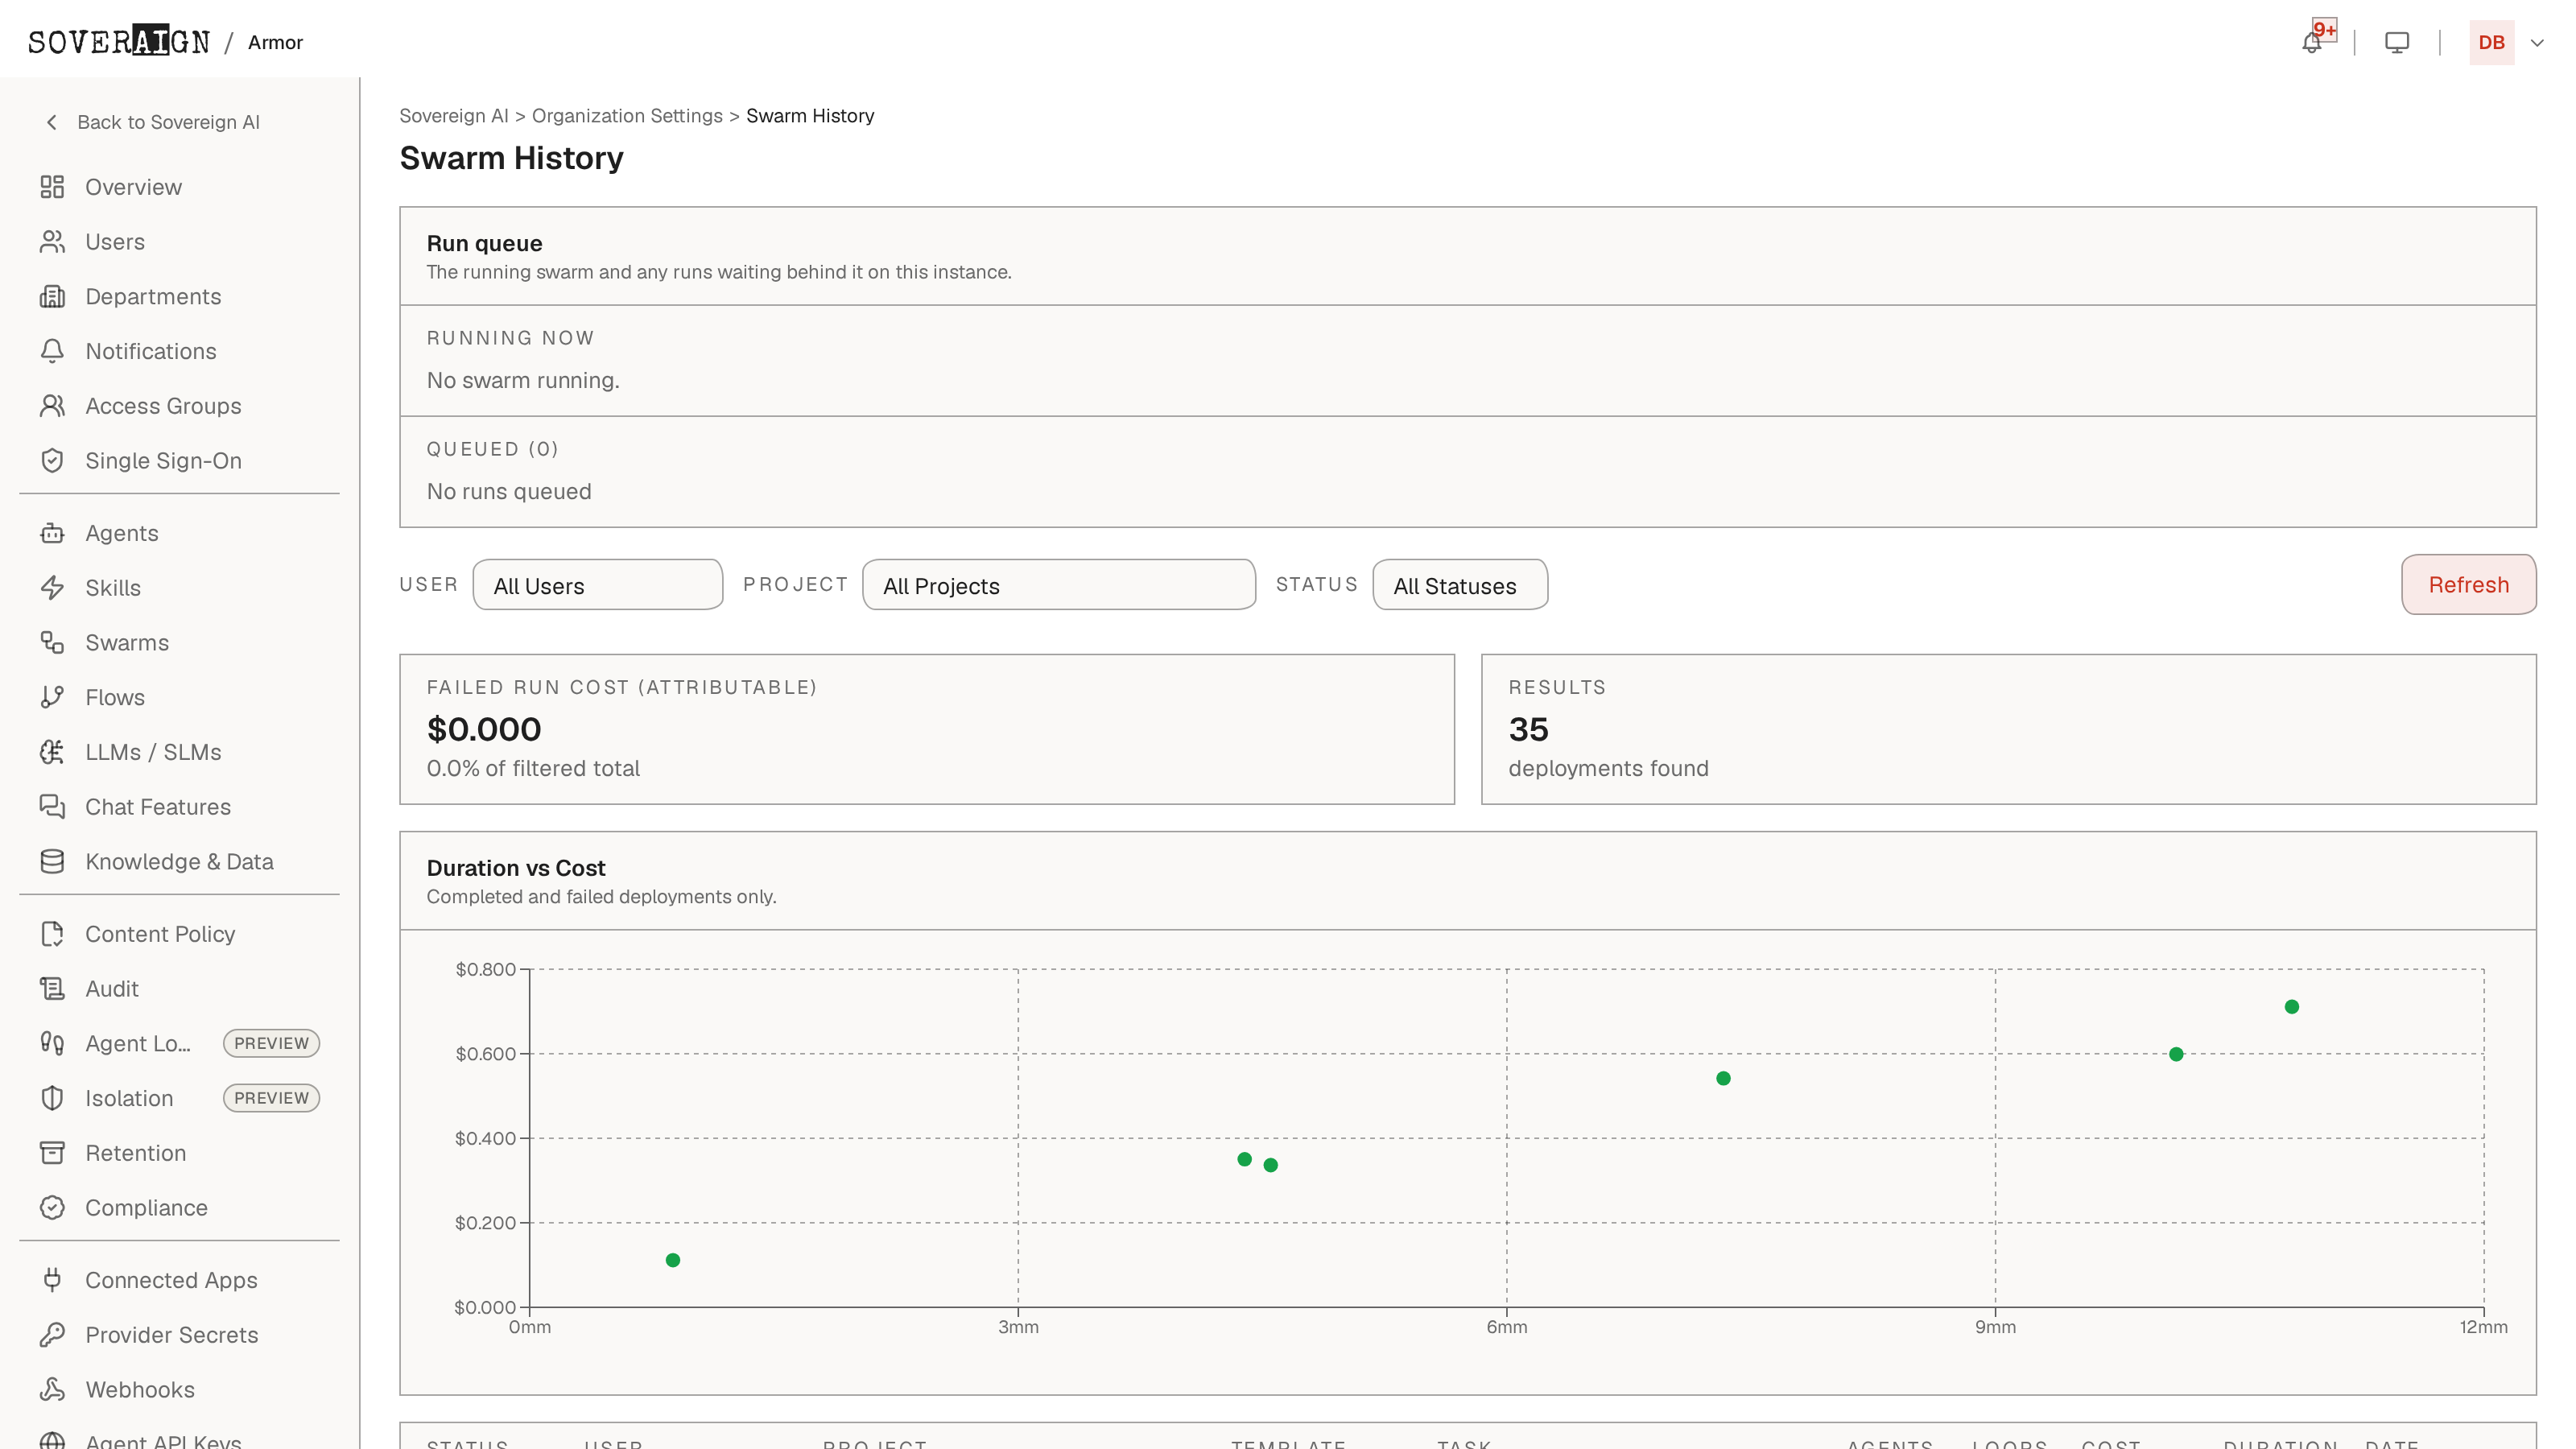Open the All Statuses filter dropdown
This screenshot has height=1449, width=2576.
[1459, 585]
